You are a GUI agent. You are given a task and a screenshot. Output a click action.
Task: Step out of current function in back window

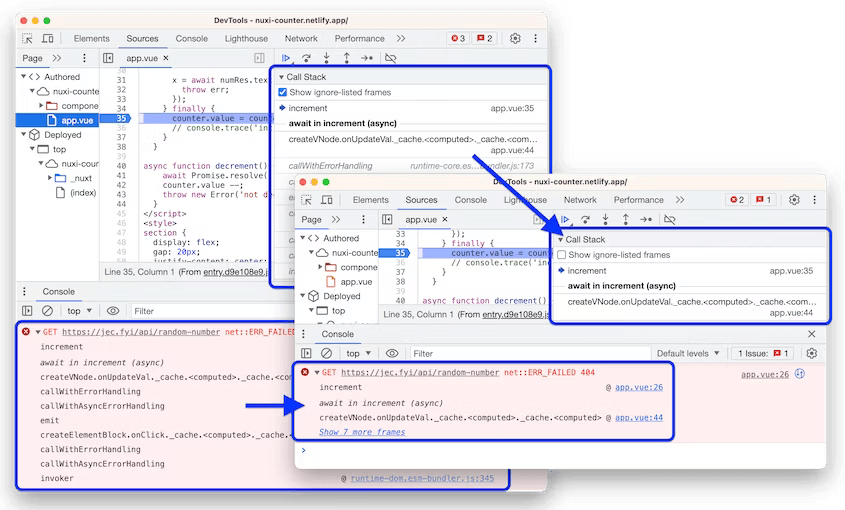pyautogui.click(x=347, y=58)
